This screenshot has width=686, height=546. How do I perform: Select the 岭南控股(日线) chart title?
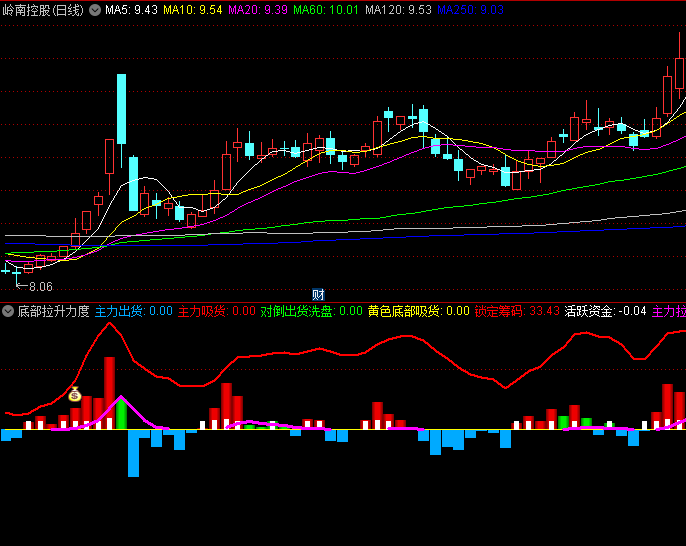click(43, 10)
